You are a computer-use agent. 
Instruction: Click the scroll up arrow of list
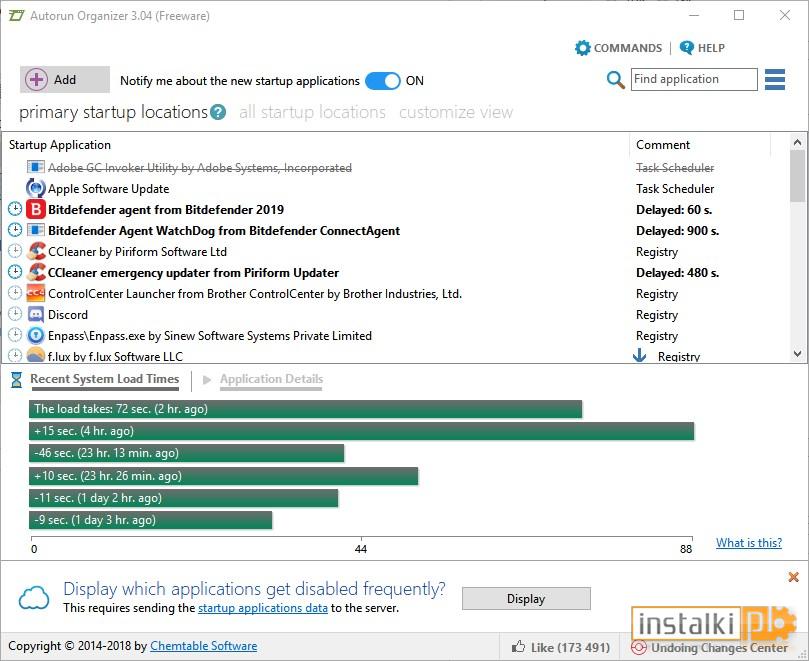tap(797, 142)
